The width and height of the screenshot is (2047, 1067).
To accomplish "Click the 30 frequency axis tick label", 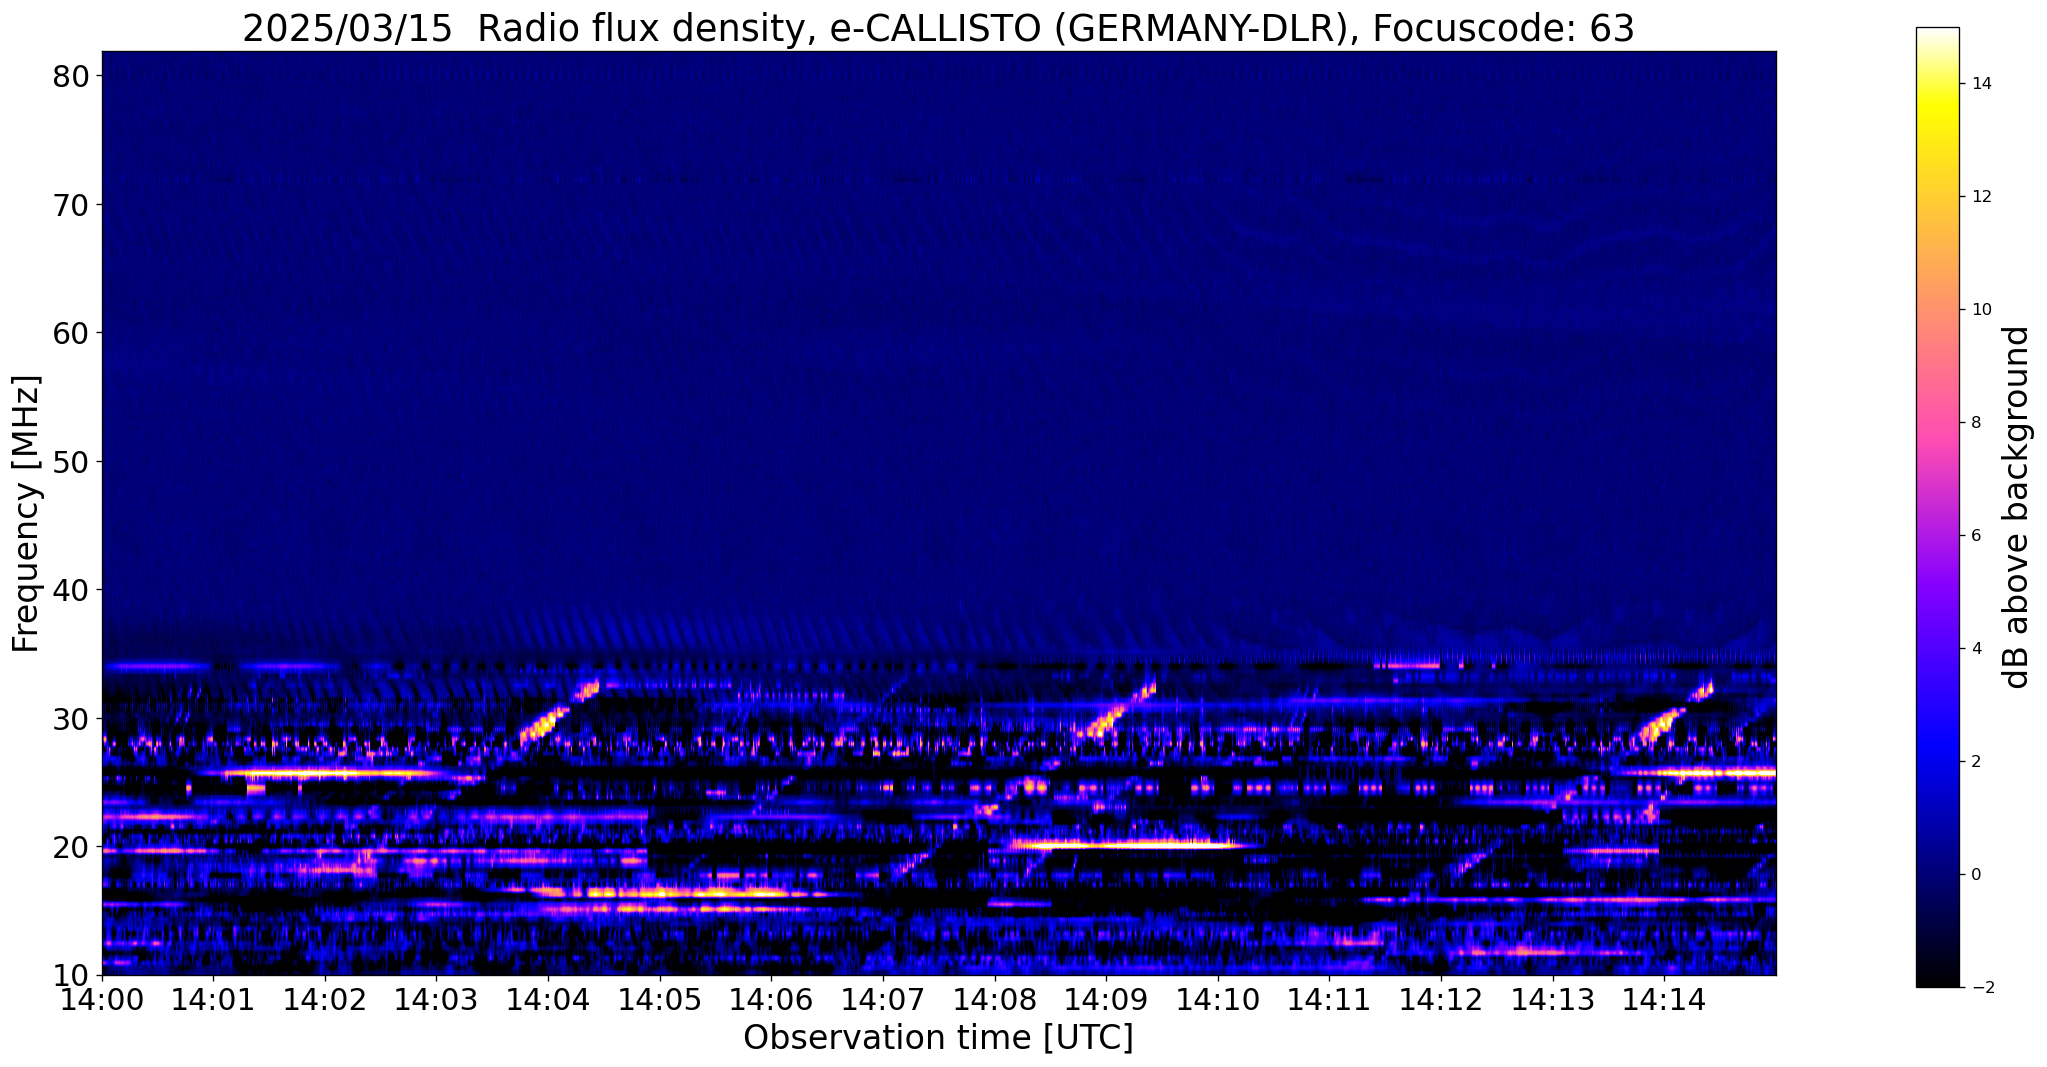I will coord(71,719).
